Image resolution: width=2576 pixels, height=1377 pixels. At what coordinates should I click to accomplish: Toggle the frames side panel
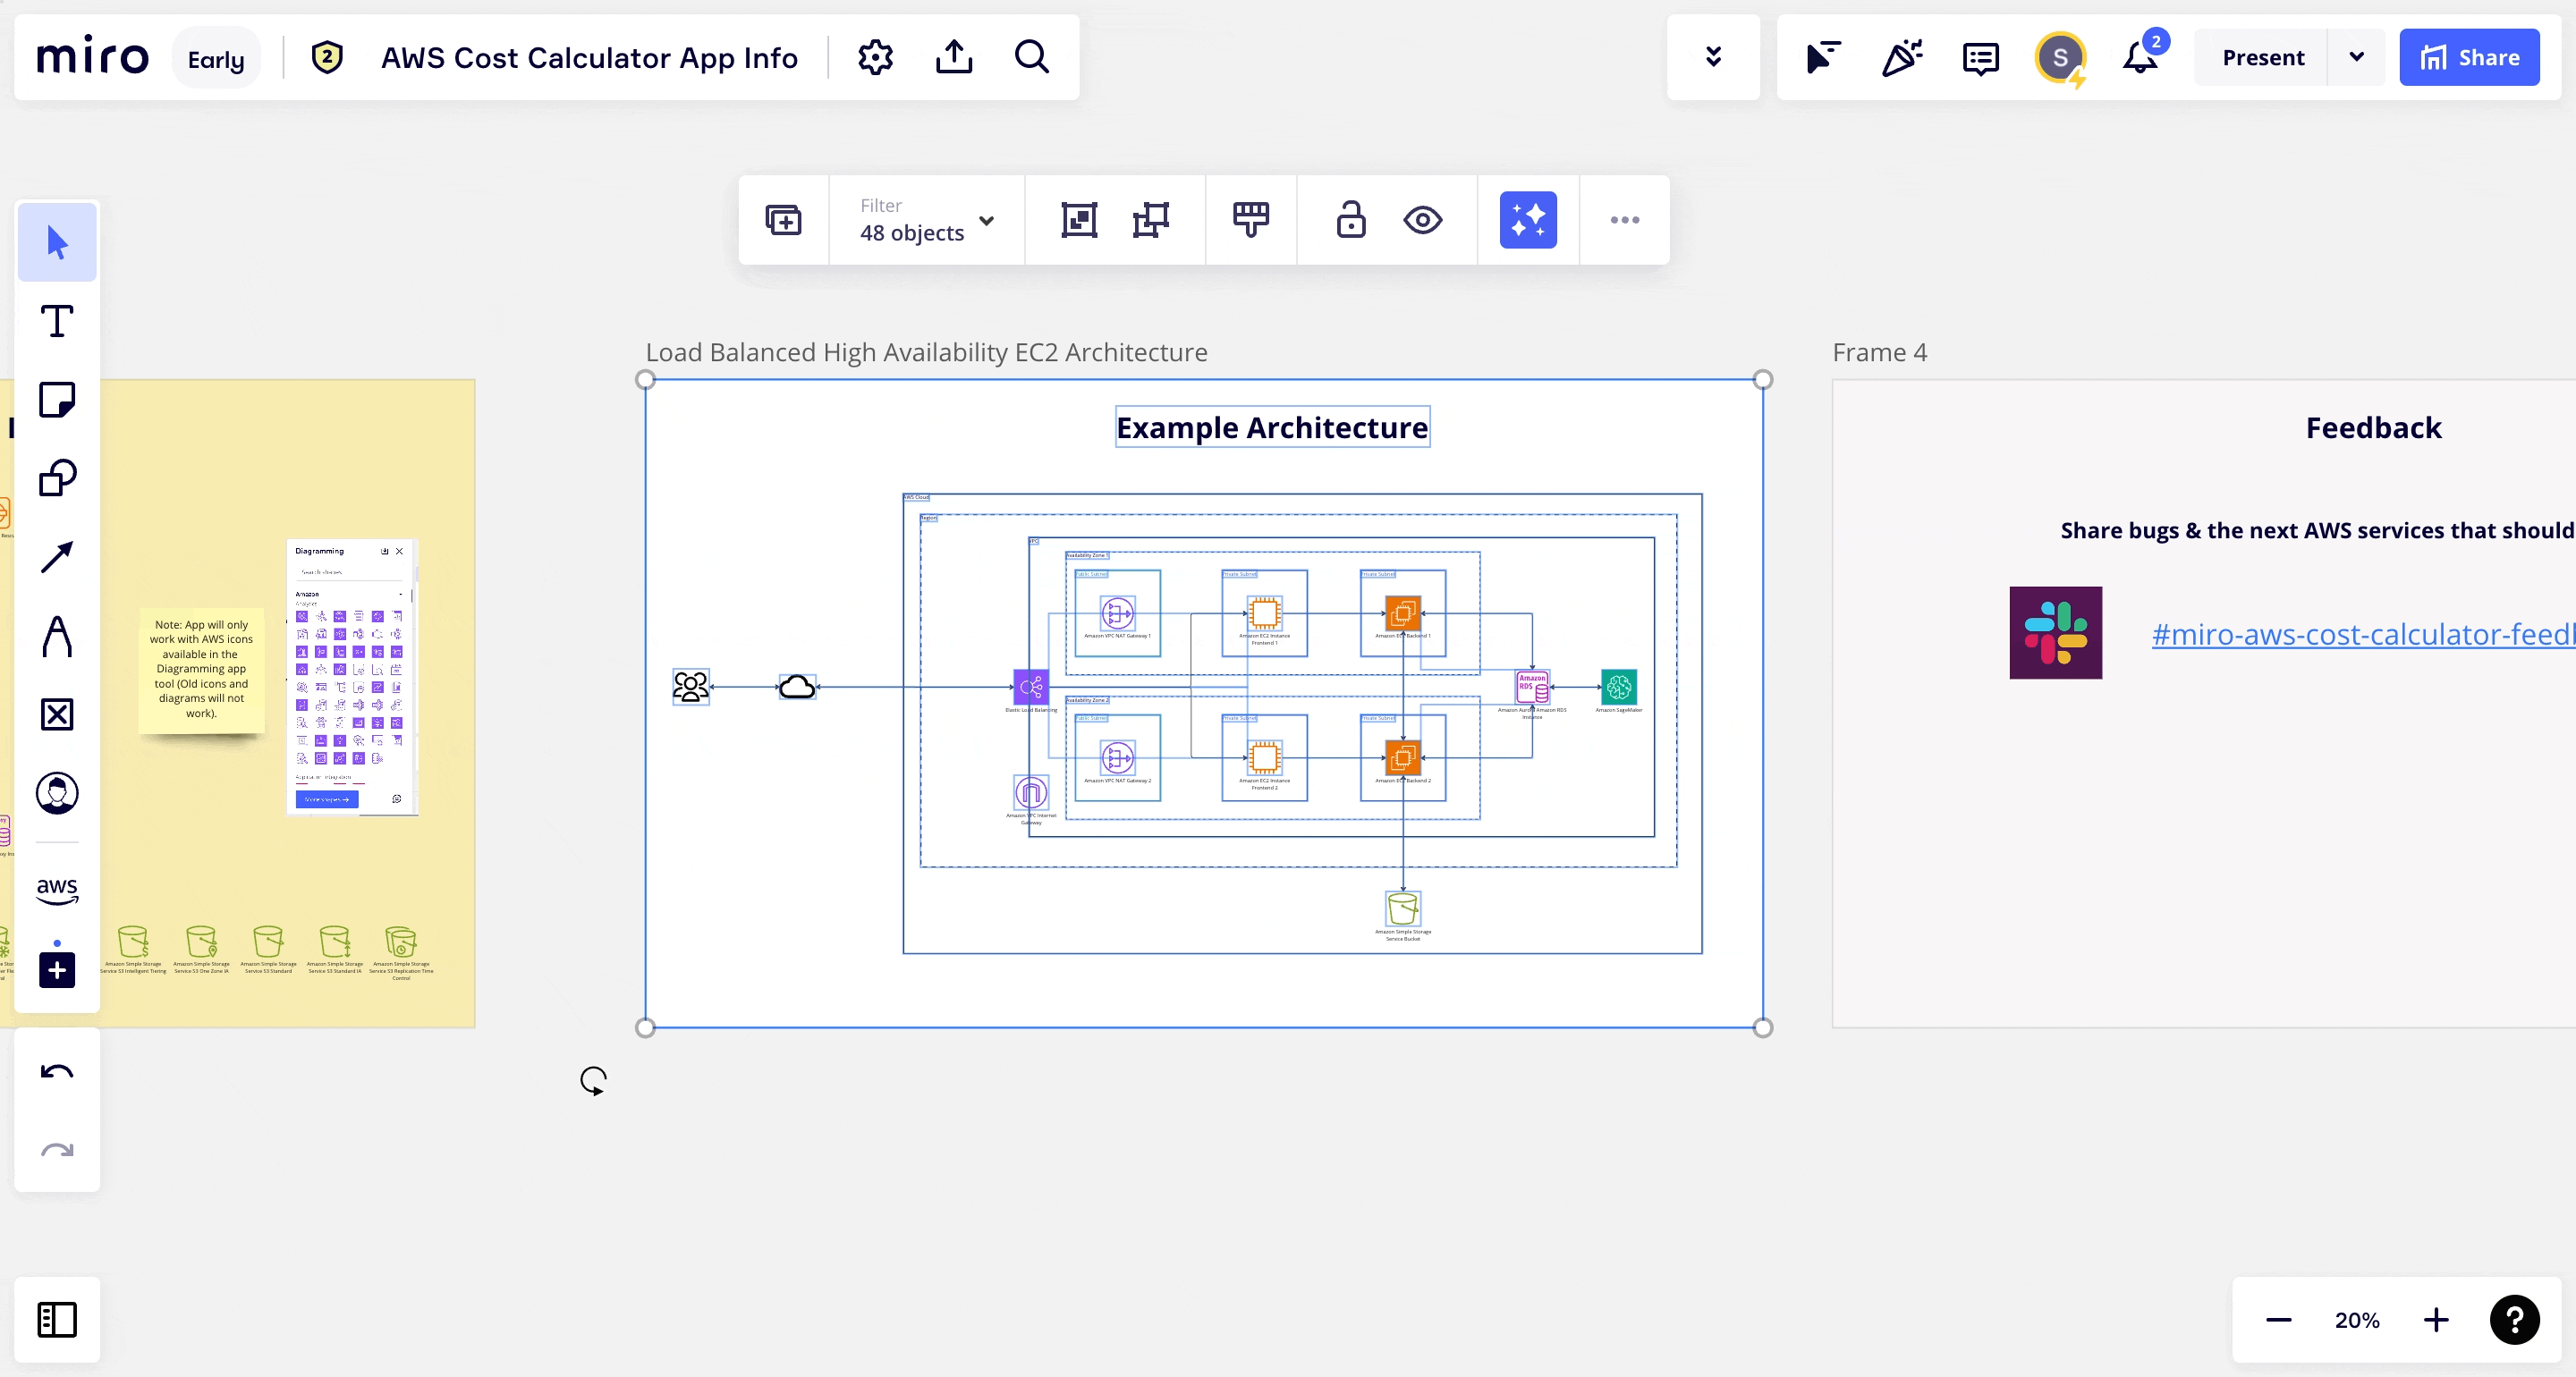pyautogui.click(x=57, y=1319)
